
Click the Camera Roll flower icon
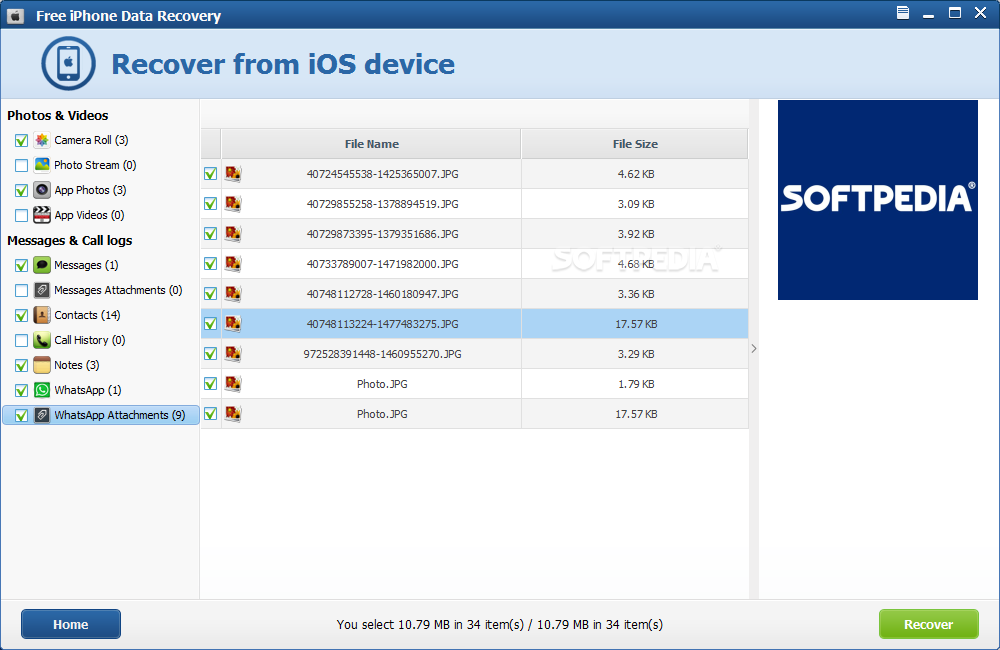pyautogui.click(x=42, y=140)
